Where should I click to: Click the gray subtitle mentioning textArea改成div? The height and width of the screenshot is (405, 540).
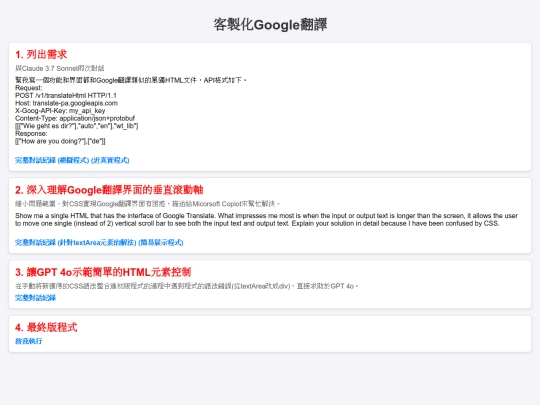(x=187, y=286)
